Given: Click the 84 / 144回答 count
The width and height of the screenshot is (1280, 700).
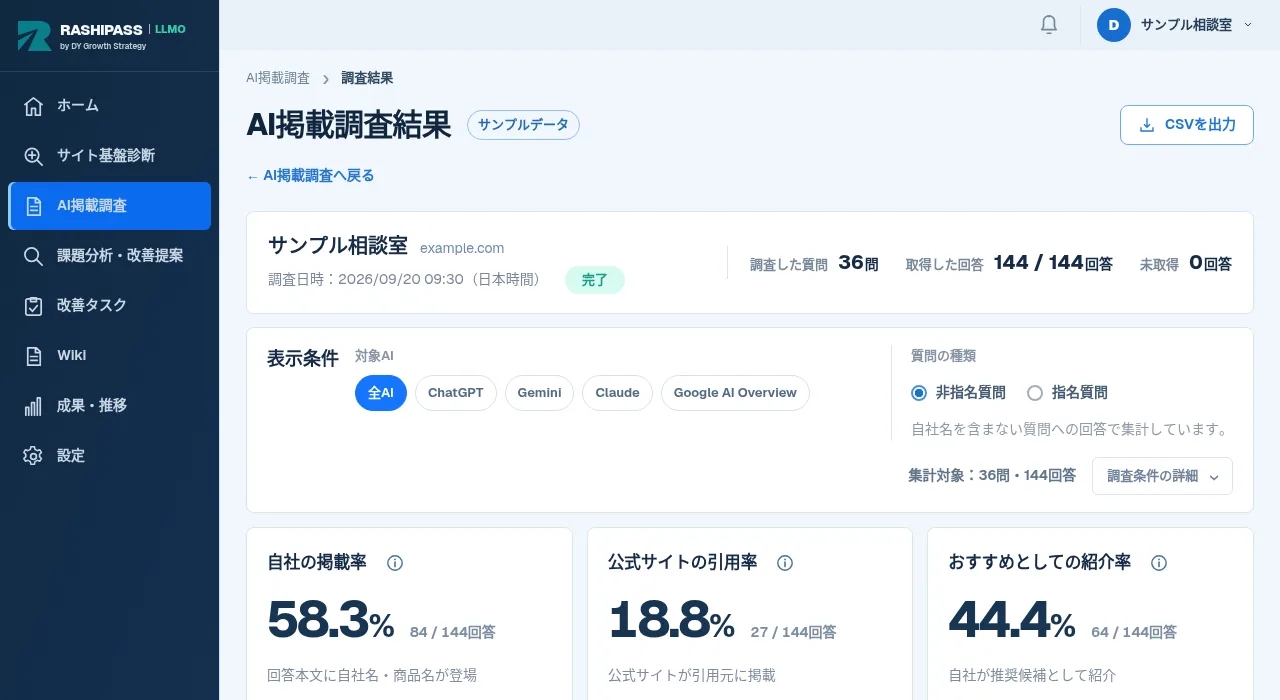Looking at the screenshot, I should (453, 632).
